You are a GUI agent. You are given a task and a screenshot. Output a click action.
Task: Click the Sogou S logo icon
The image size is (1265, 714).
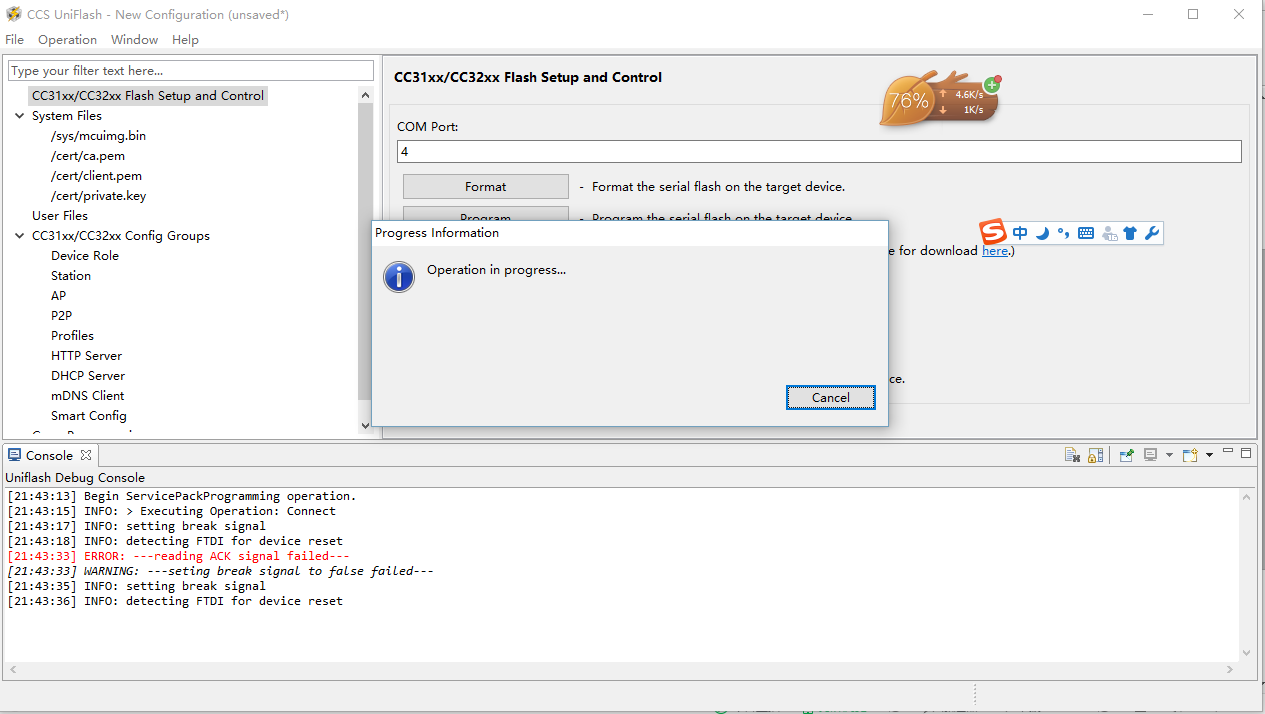point(993,233)
